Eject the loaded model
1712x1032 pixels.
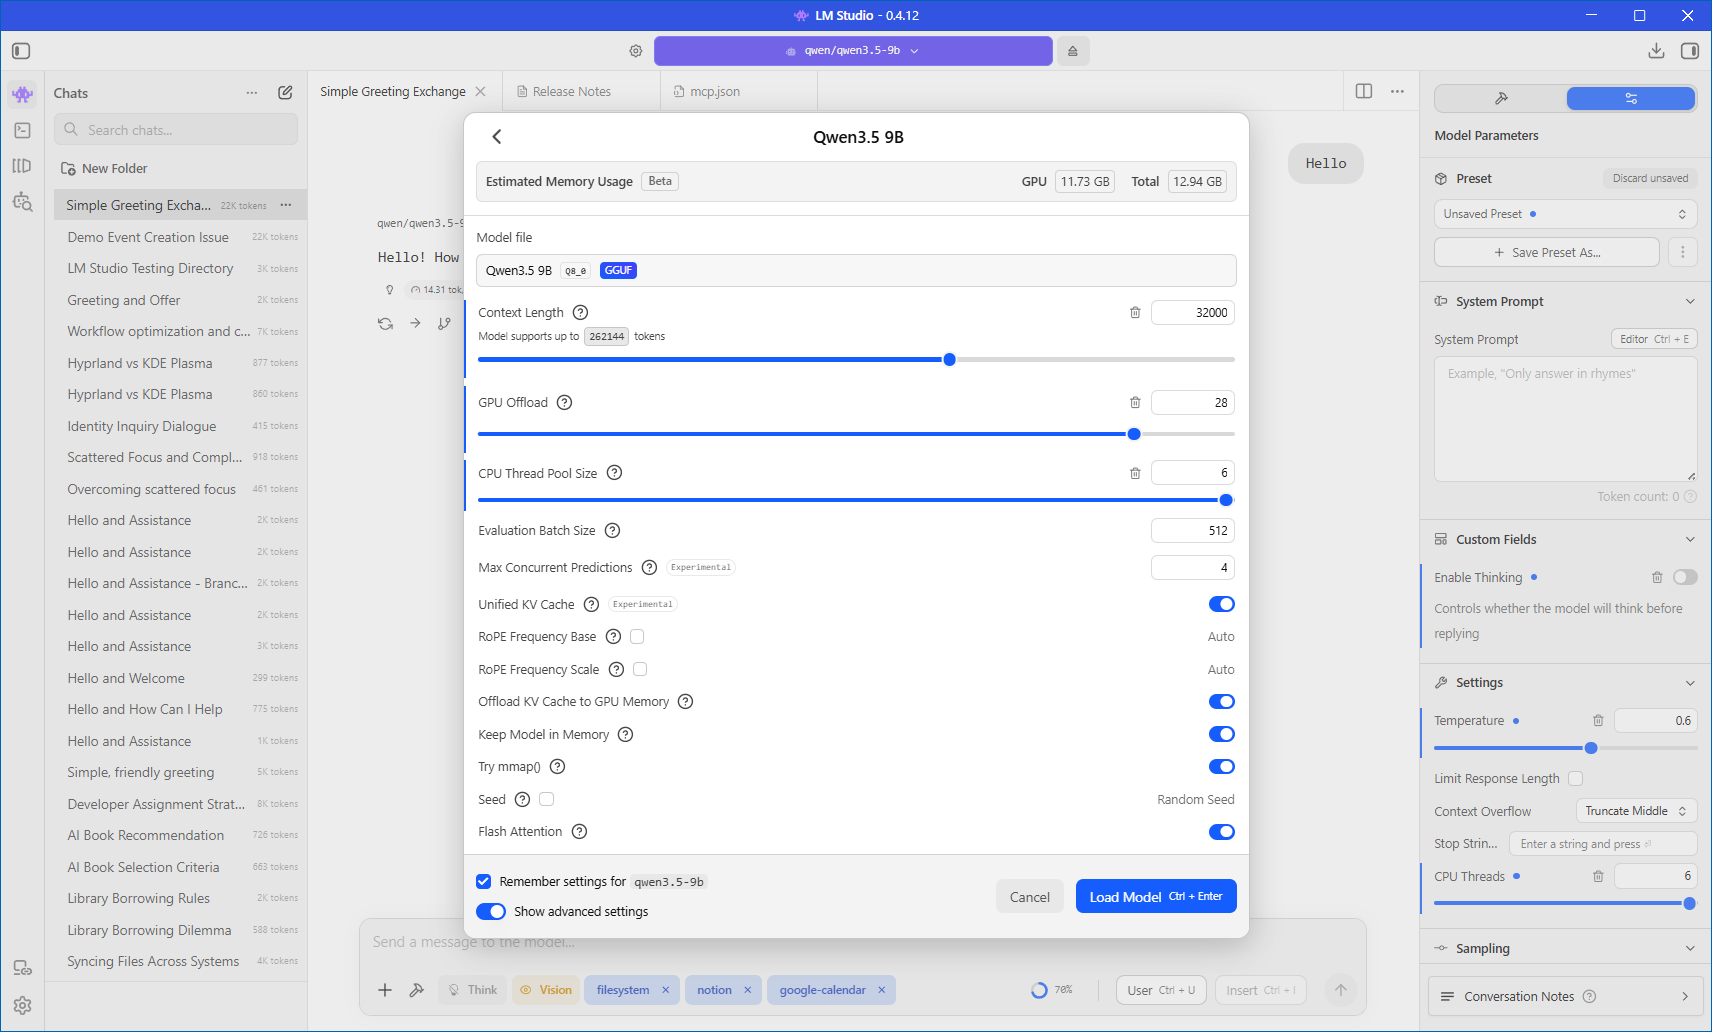point(1073,51)
